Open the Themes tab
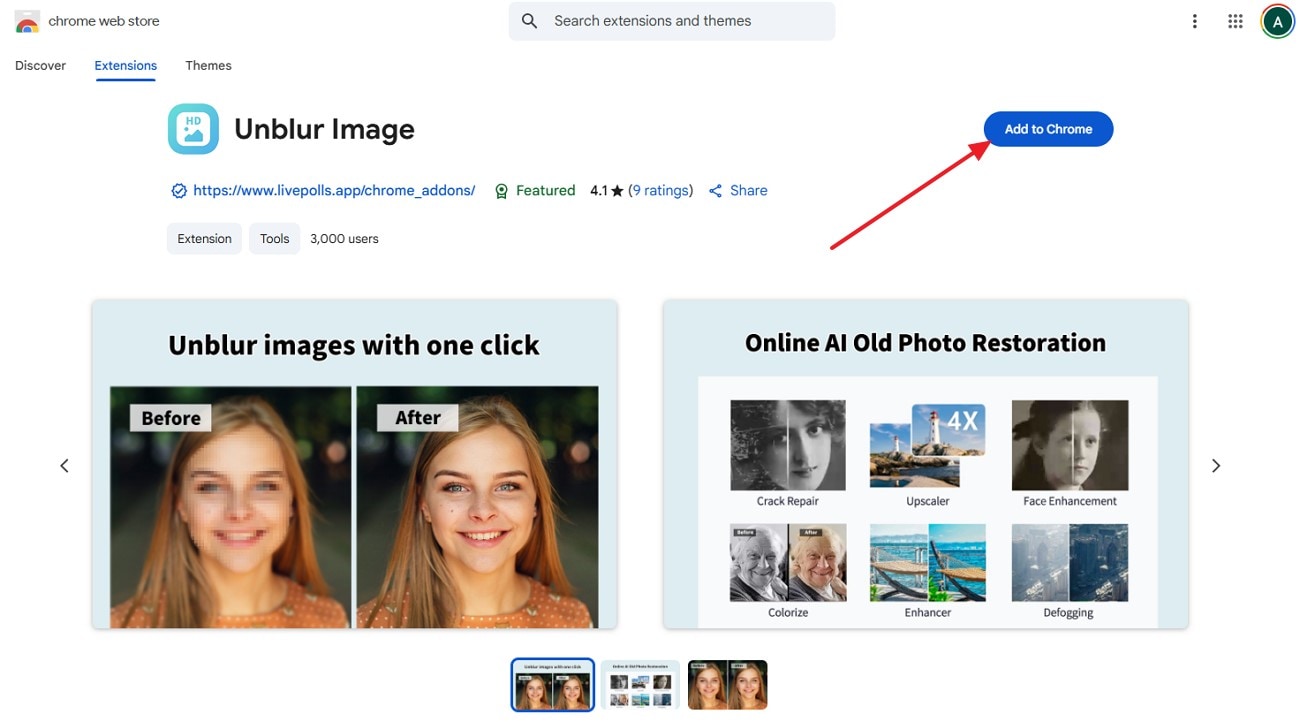 (x=208, y=65)
